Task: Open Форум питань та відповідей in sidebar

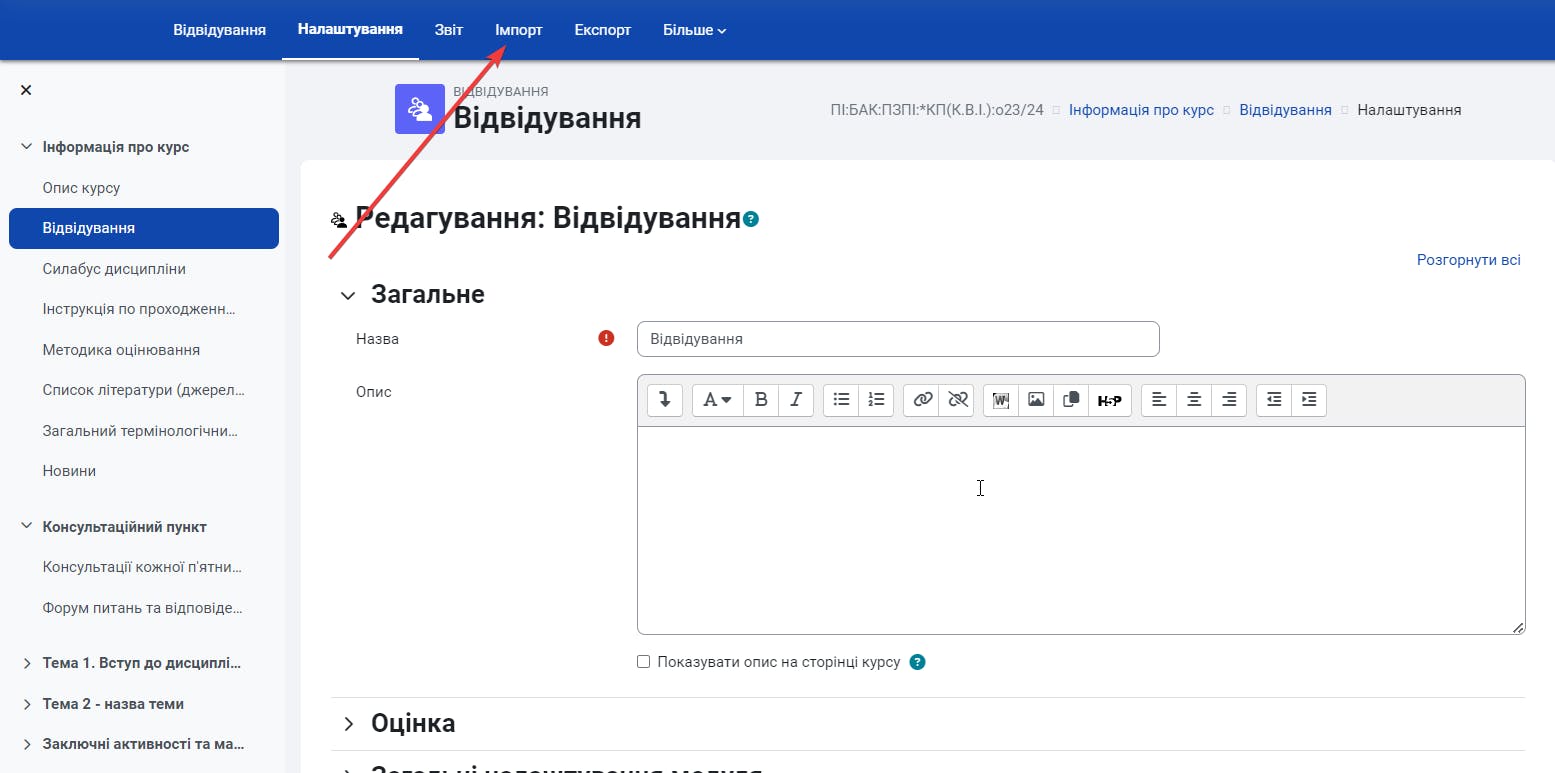Action: tap(143, 608)
